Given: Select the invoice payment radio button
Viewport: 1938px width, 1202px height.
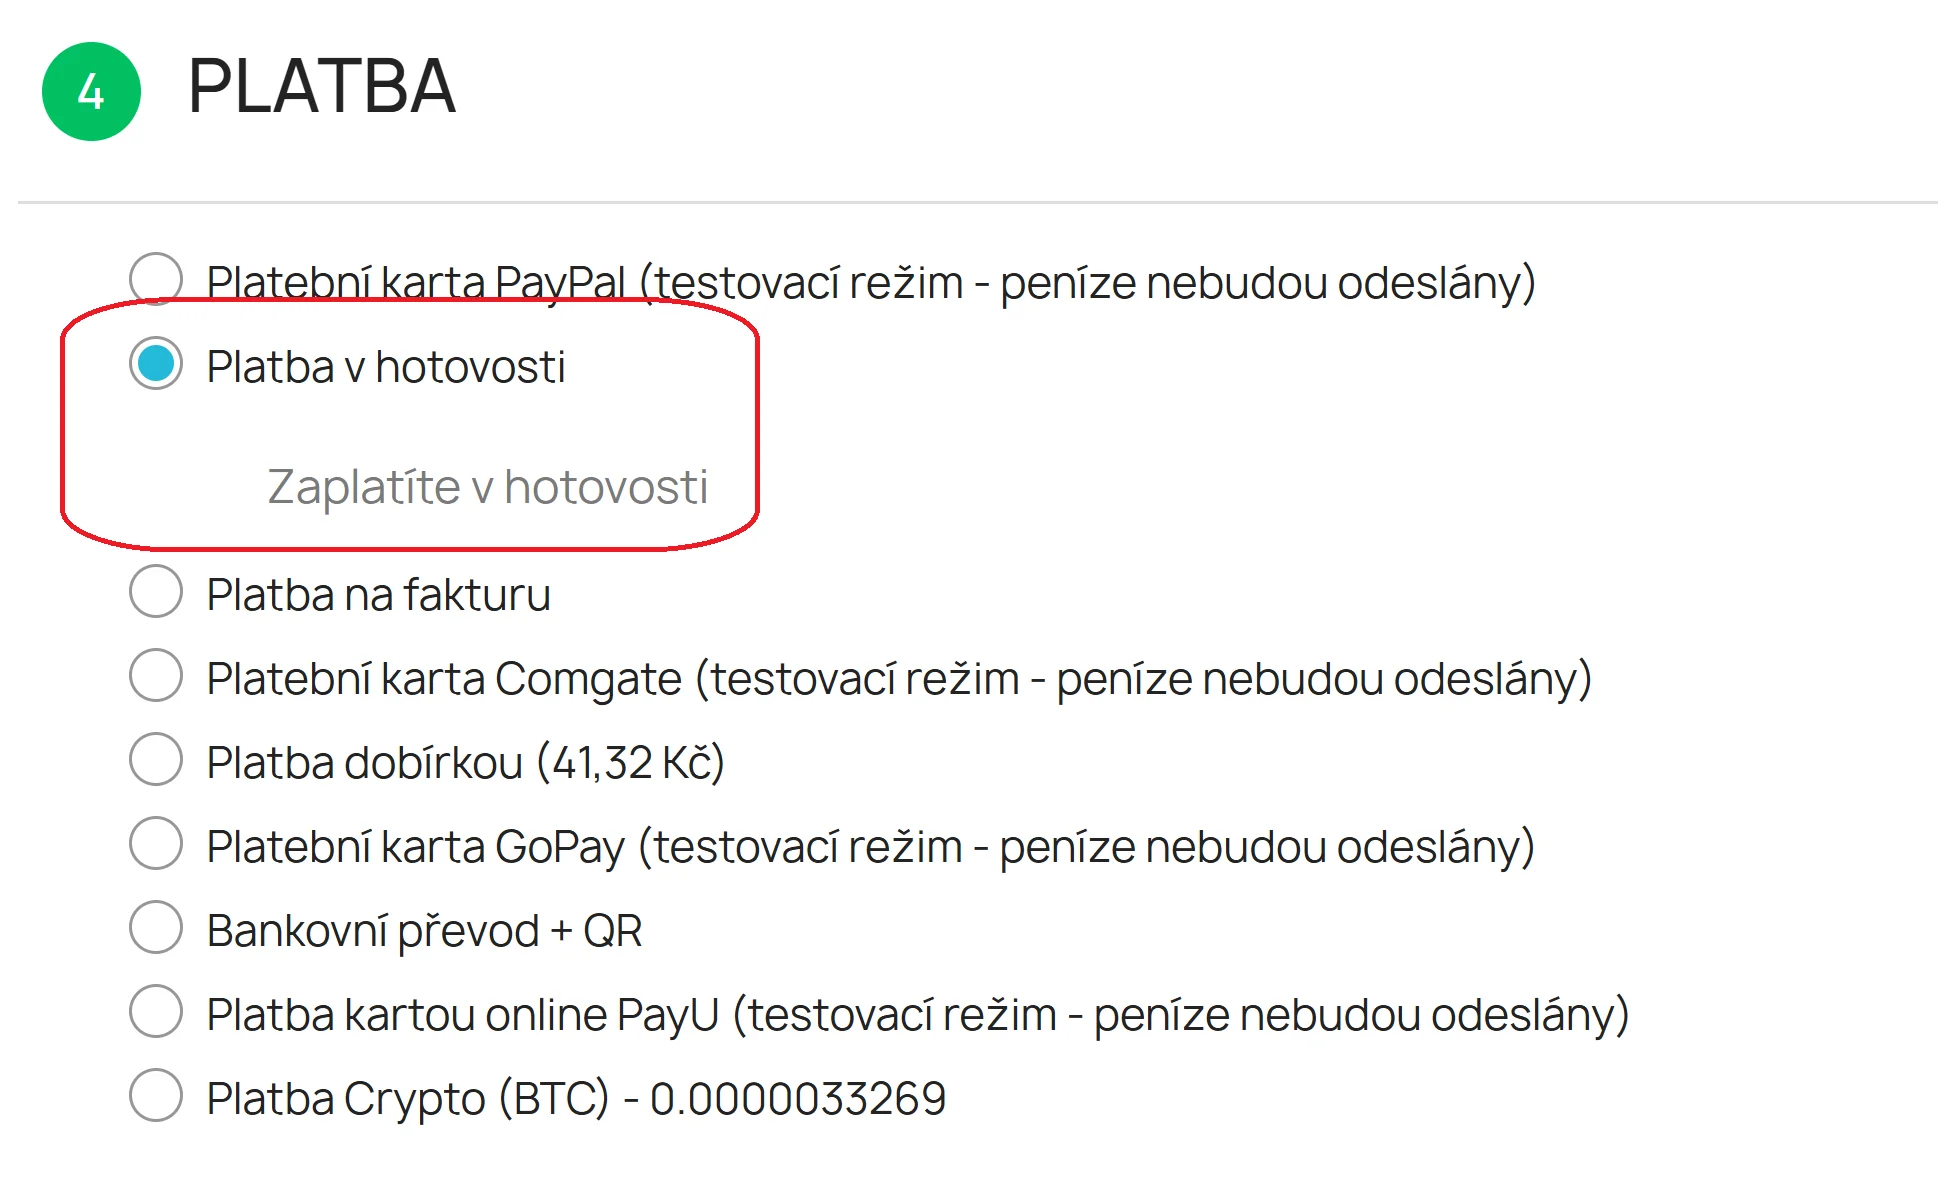Looking at the screenshot, I should pyautogui.click(x=156, y=591).
